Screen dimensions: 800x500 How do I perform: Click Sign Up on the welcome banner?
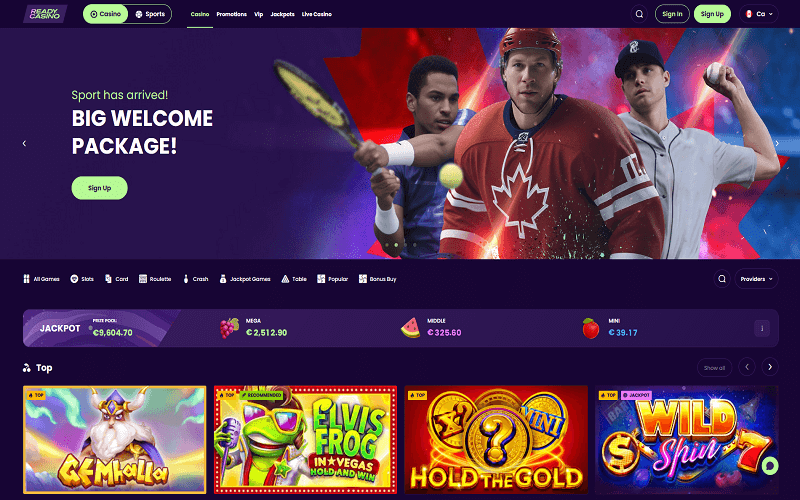tap(99, 188)
